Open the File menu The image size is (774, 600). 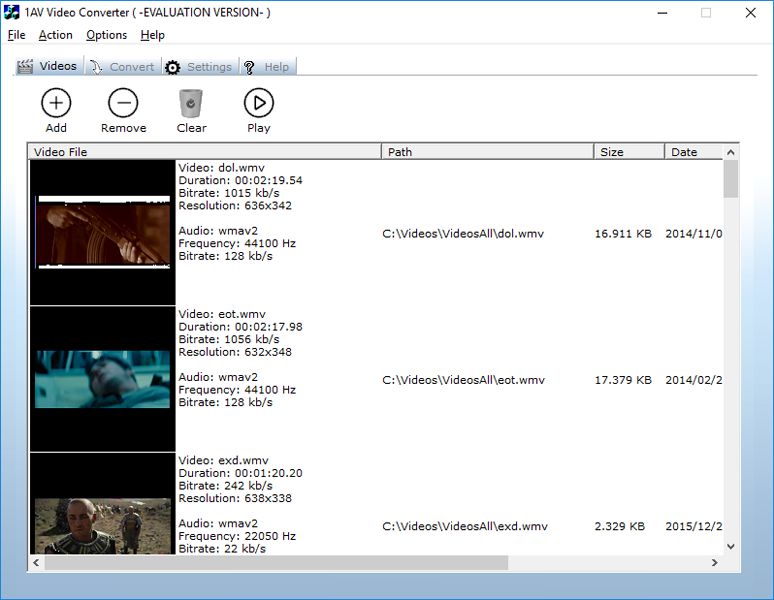tap(16, 35)
